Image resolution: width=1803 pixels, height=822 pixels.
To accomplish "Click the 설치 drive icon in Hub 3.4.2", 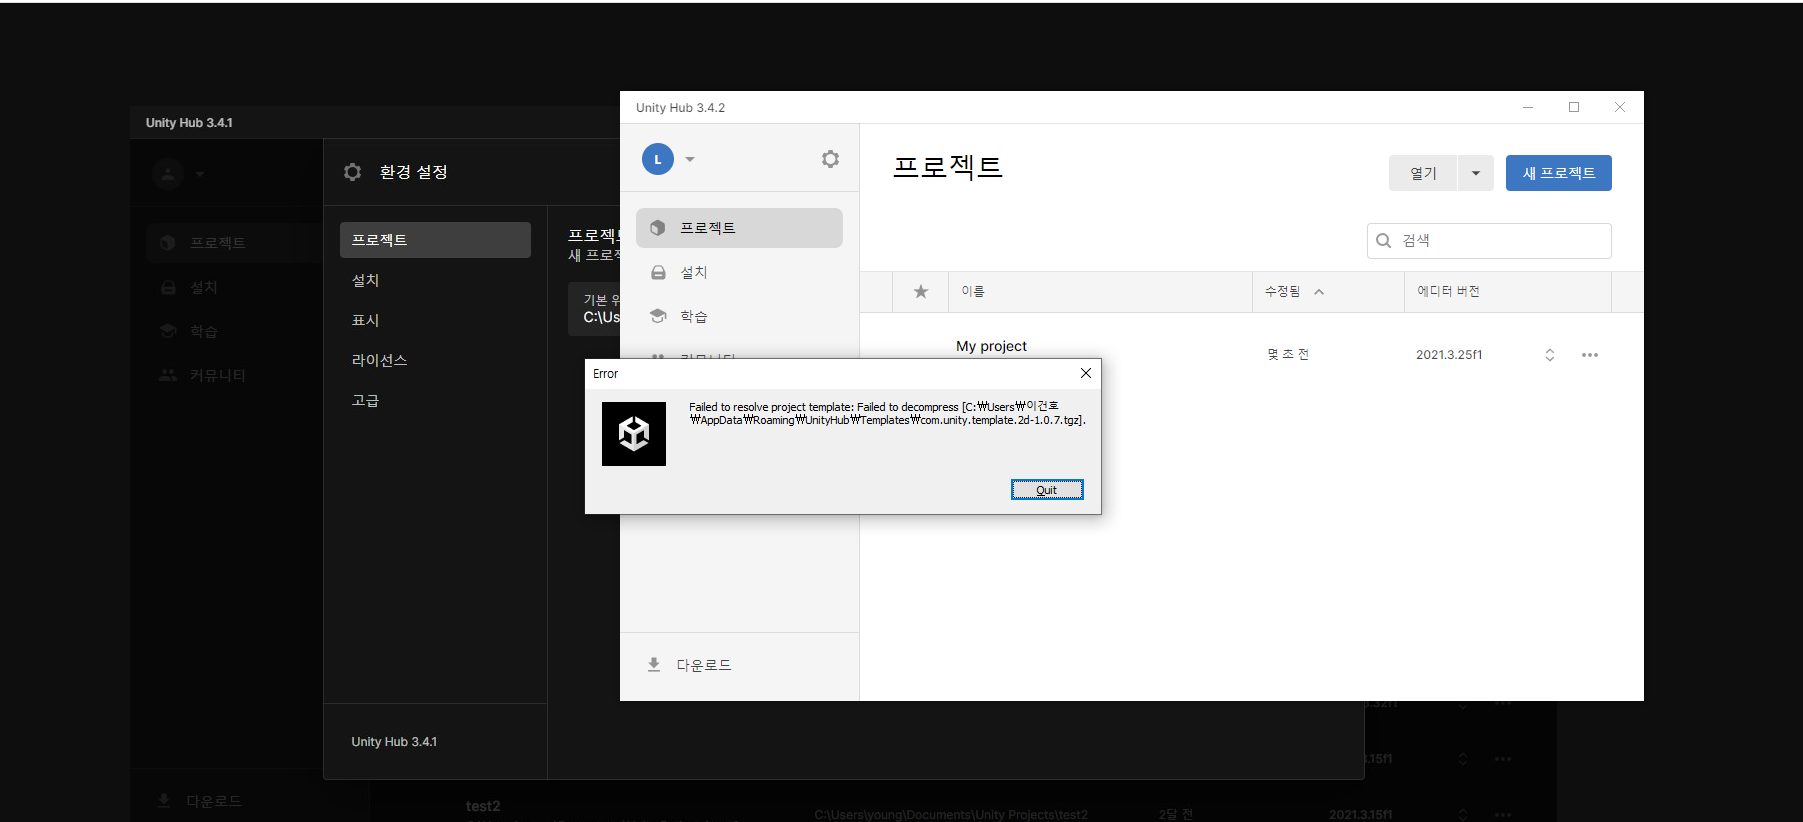I will [658, 272].
